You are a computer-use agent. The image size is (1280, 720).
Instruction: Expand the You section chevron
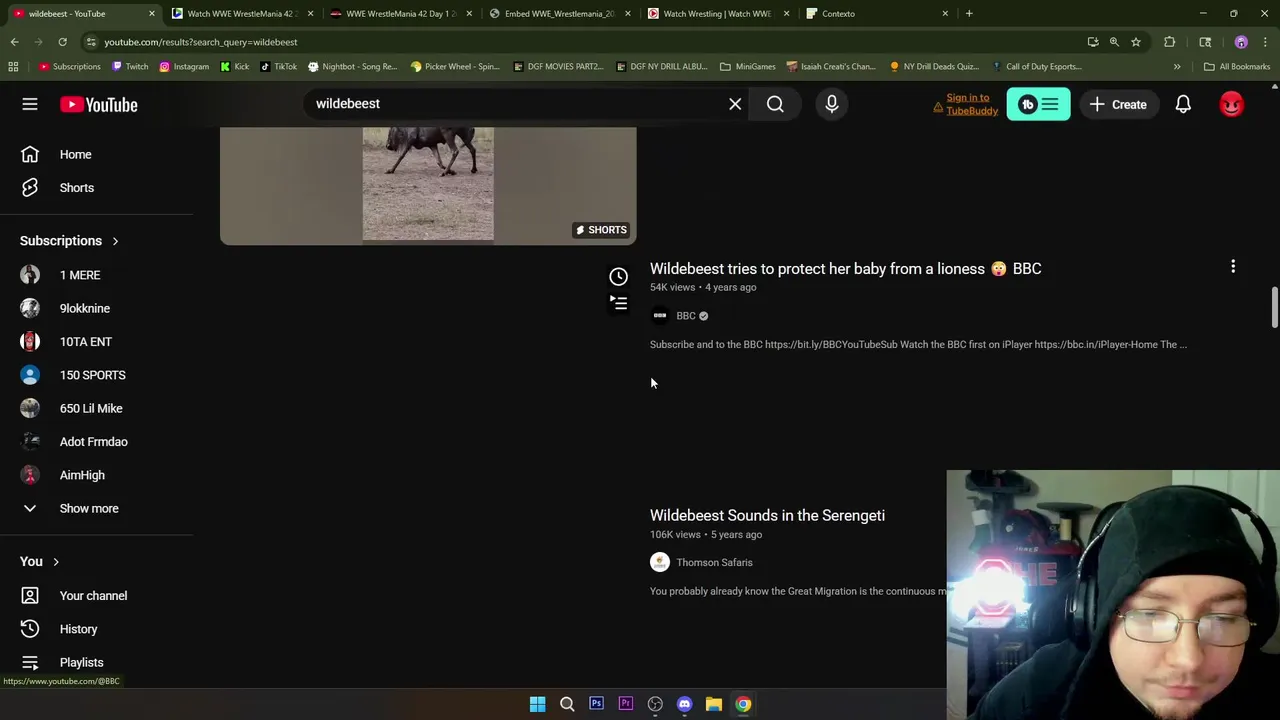point(56,562)
